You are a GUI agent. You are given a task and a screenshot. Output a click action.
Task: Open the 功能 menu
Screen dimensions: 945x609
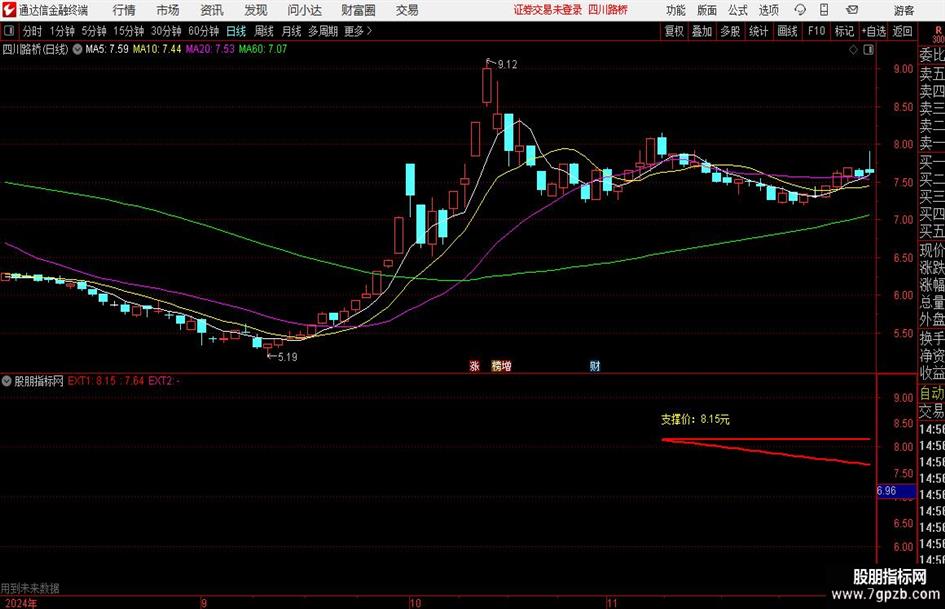pos(676,10)
